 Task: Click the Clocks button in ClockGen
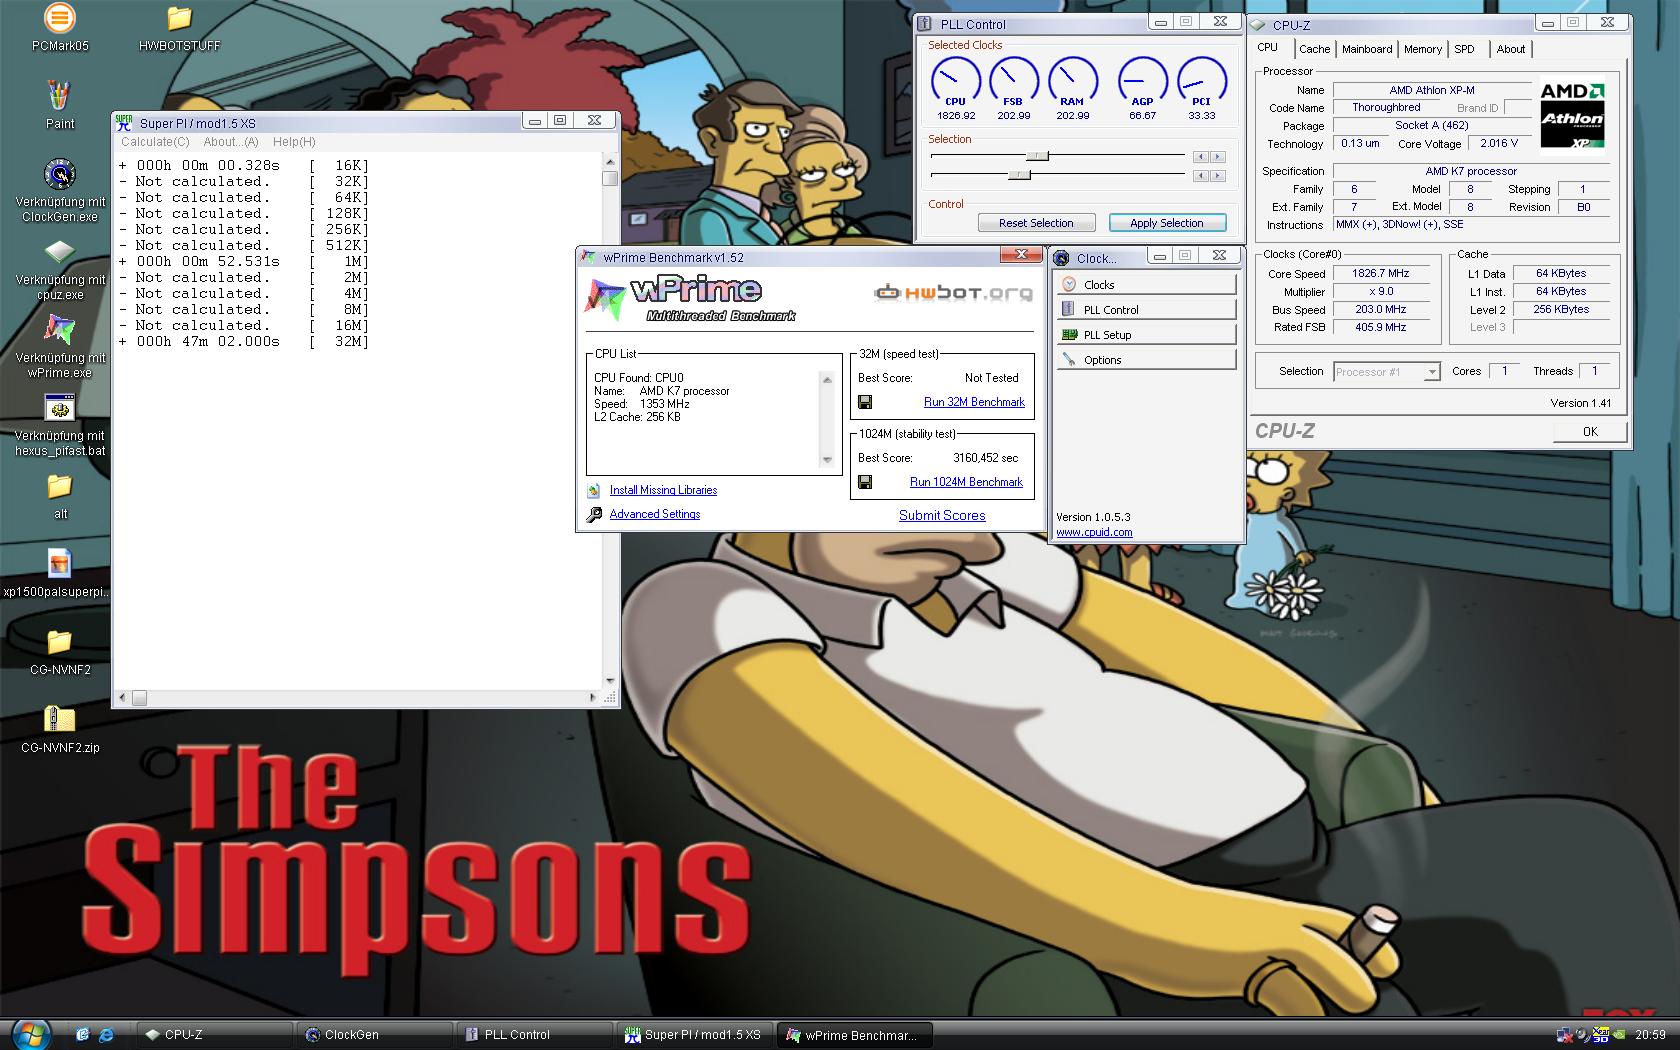1146,285
